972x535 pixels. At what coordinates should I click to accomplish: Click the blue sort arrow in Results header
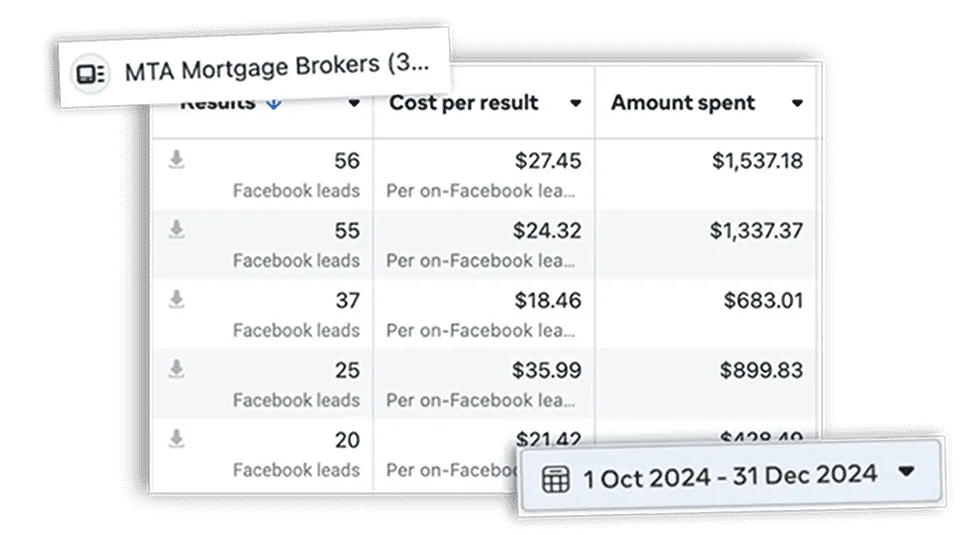click(273, 103)
